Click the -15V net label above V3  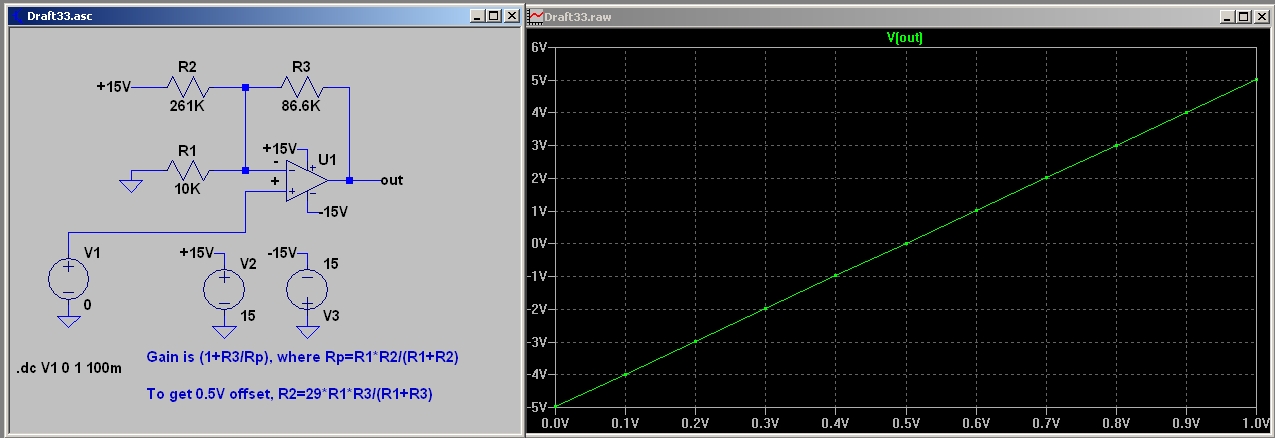pos(283,251)
